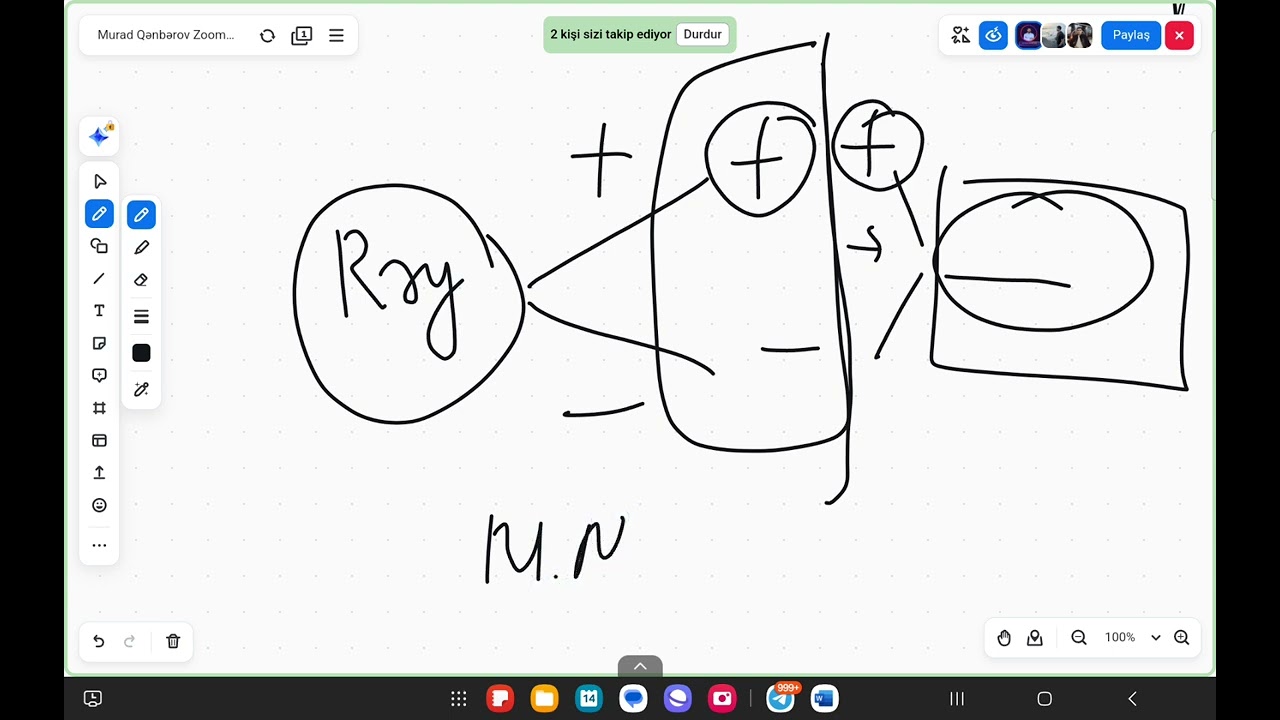Screen dimensions: 1280x720
Task: Expand the bottom panel chevron handle
Action: point(640,666)
